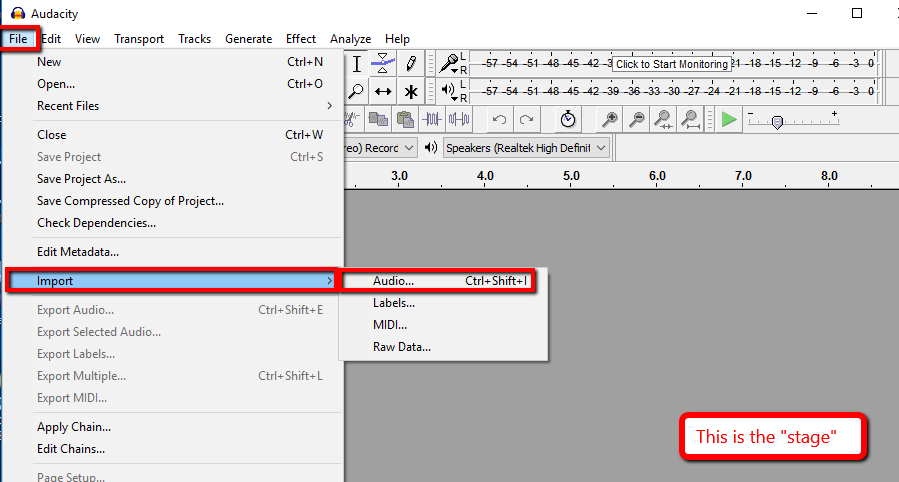The width and height of the screenshot is (899, 482).
Task: Open the View menu
Action: [87, 39]
